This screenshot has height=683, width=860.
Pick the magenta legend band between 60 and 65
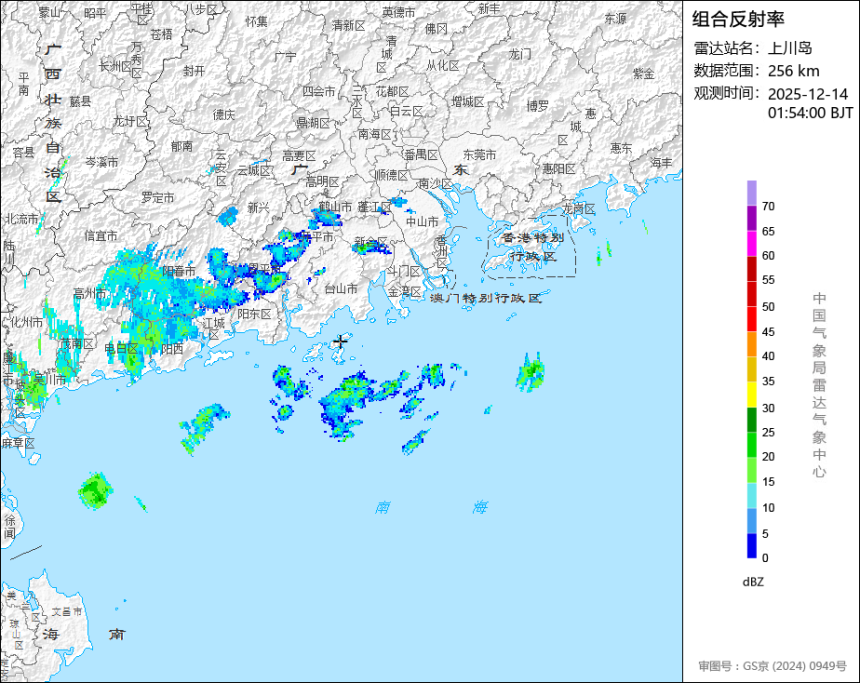point(751,244)
